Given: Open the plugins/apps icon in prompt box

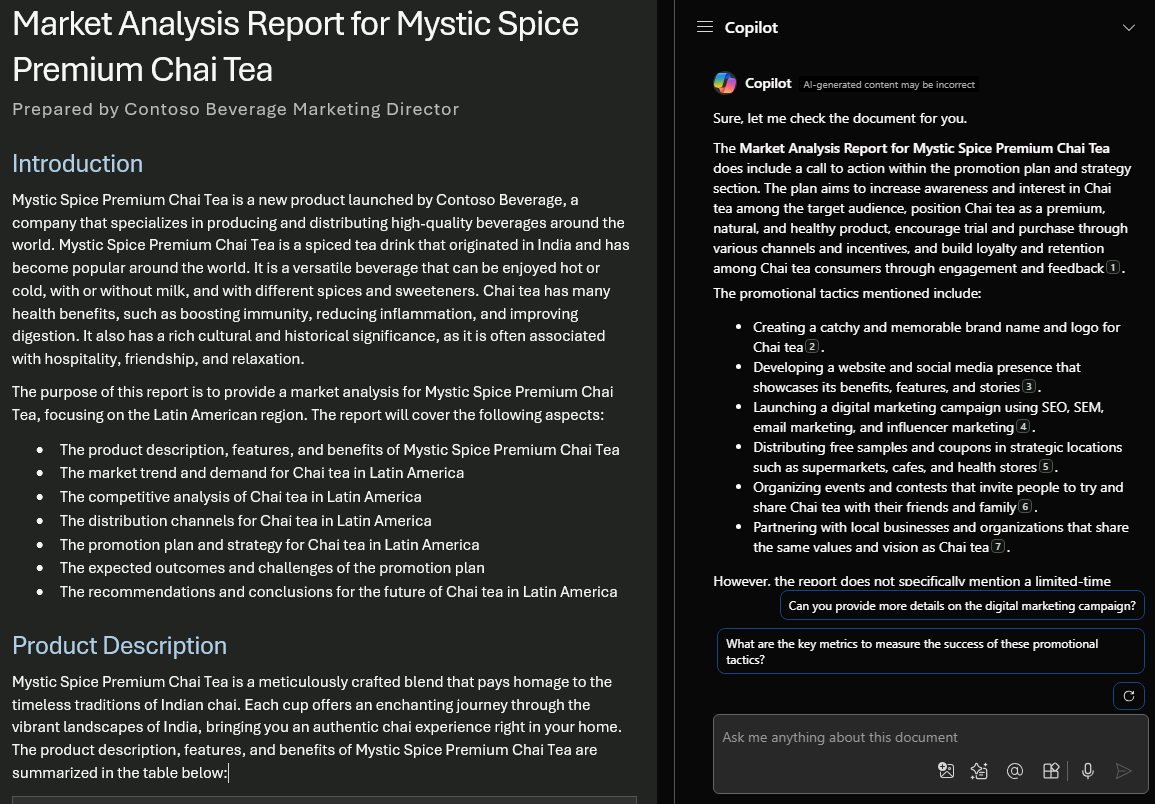Looking at the screenshot, I should click(x=1051, y=771).
